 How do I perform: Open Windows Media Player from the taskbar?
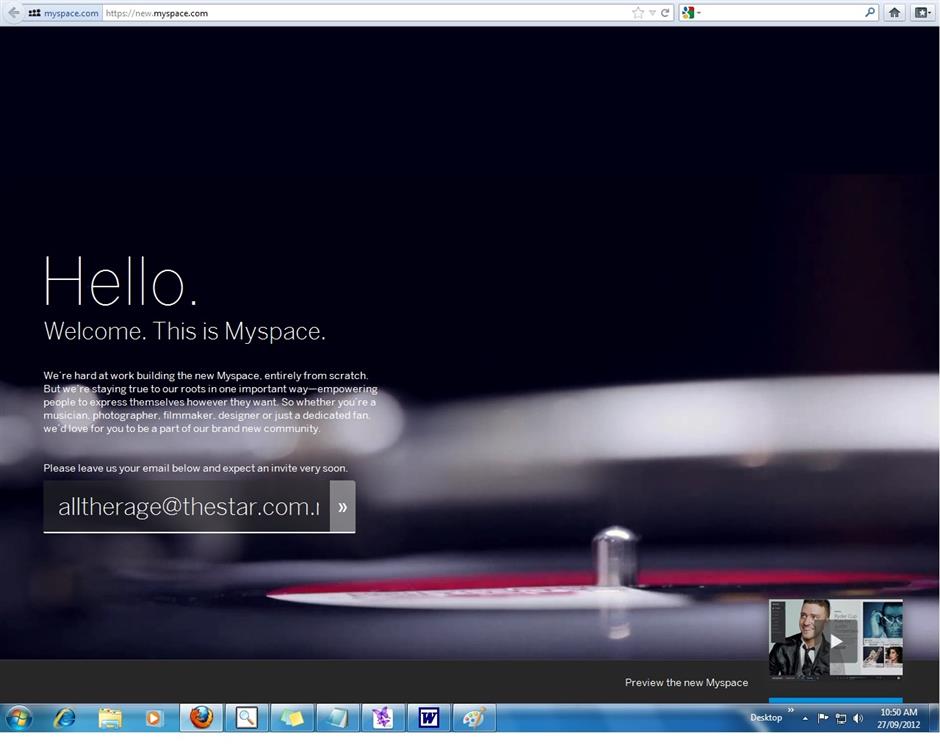click(153, 718)
